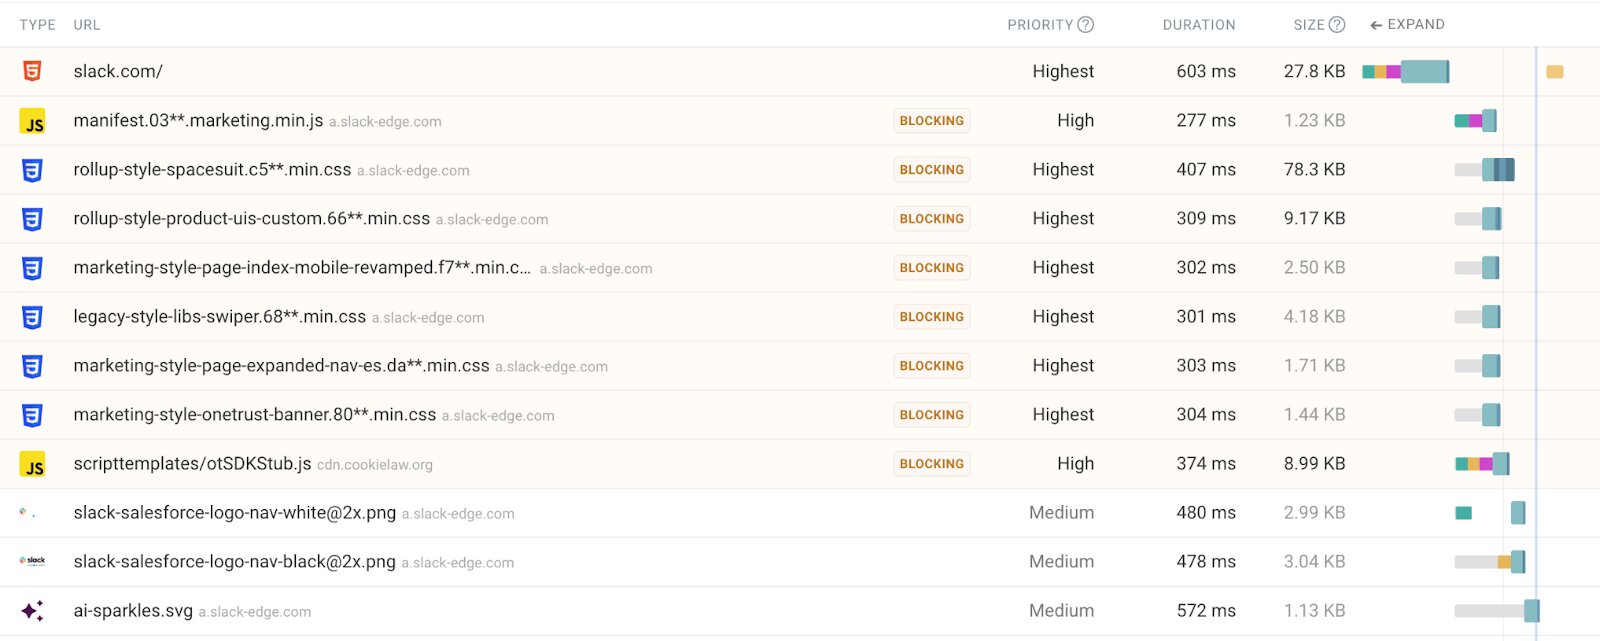Open the Priority column help icon
The width and height of the screenshot is (1600, 641).
(1086, 25)
